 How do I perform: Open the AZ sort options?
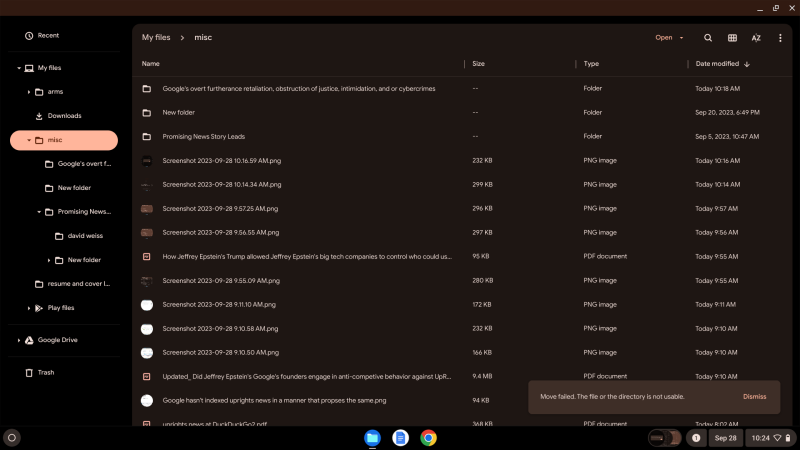[756, 38]
